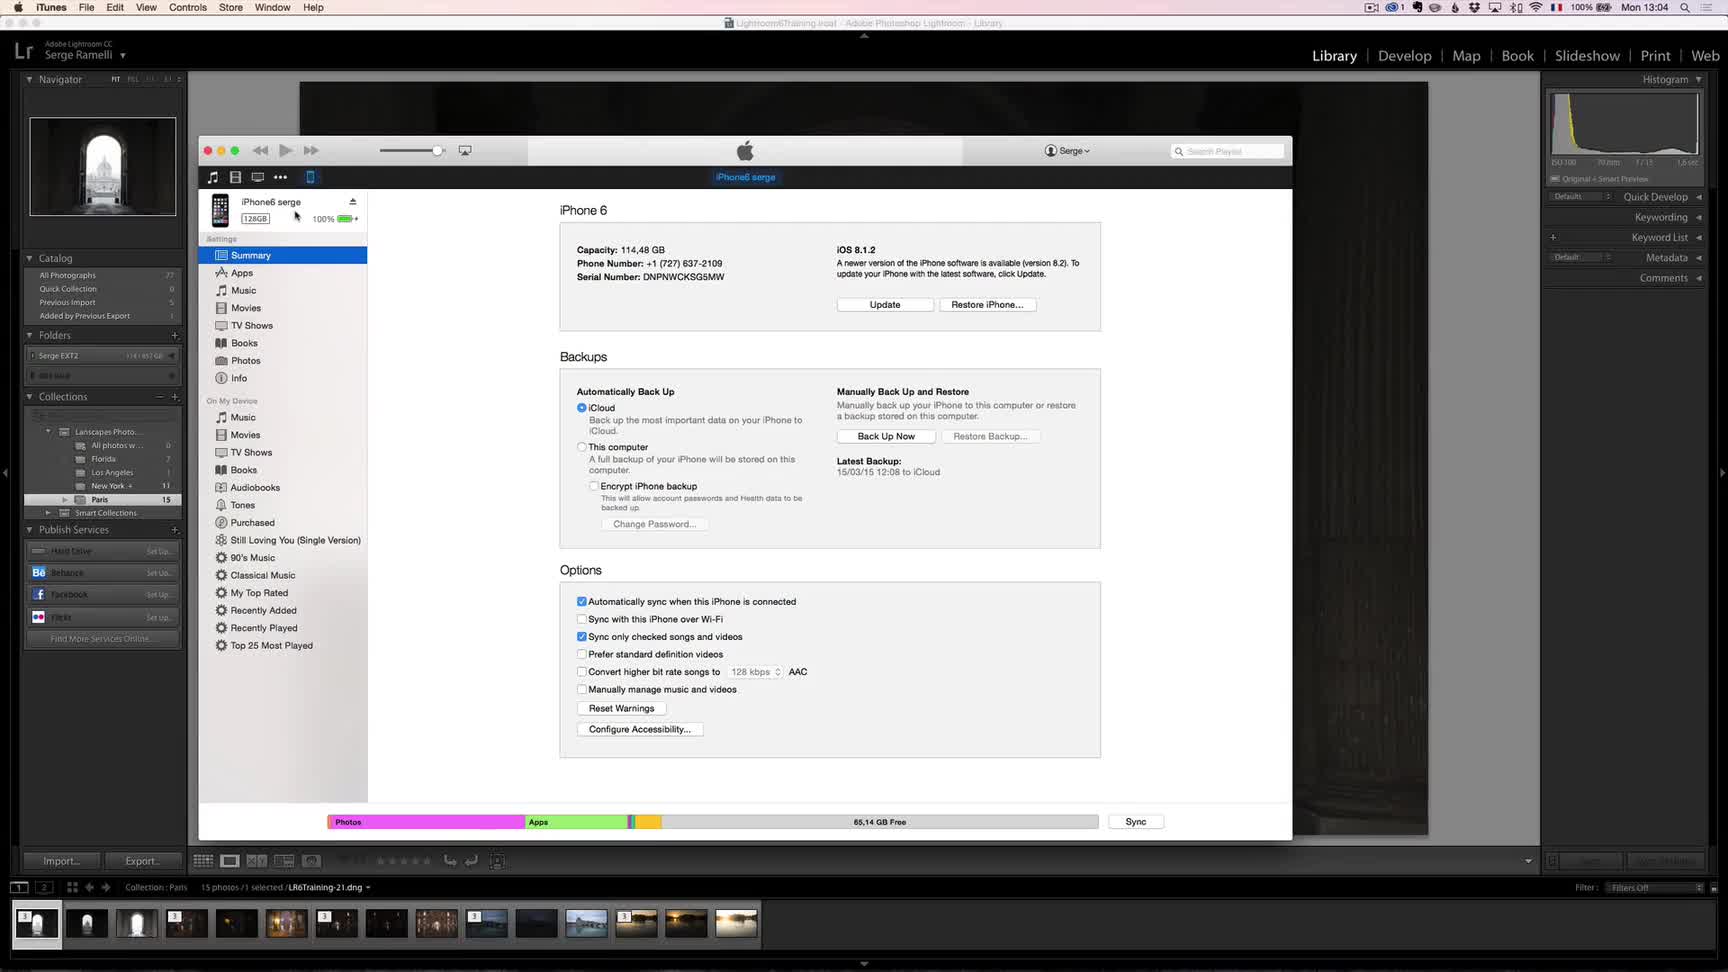Viewport: 1728px width, 972px height.
Task: Open the Store menu in menu bar
Action: (231, 7)
